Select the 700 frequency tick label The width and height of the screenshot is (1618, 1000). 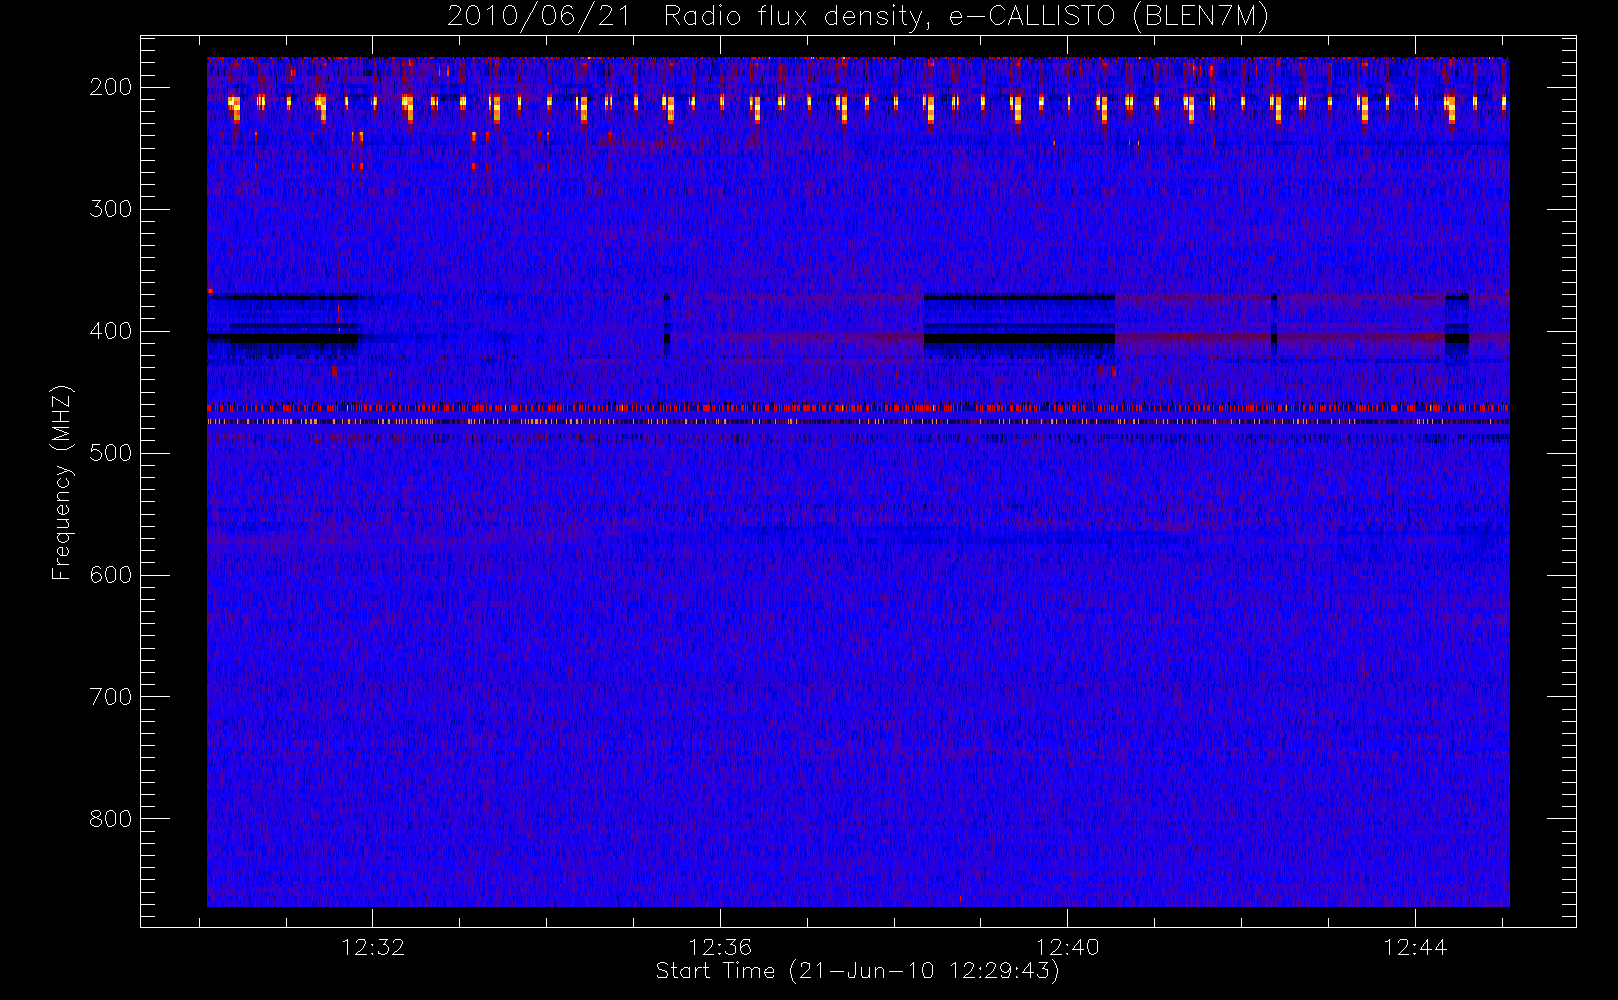tap(111, 697)
